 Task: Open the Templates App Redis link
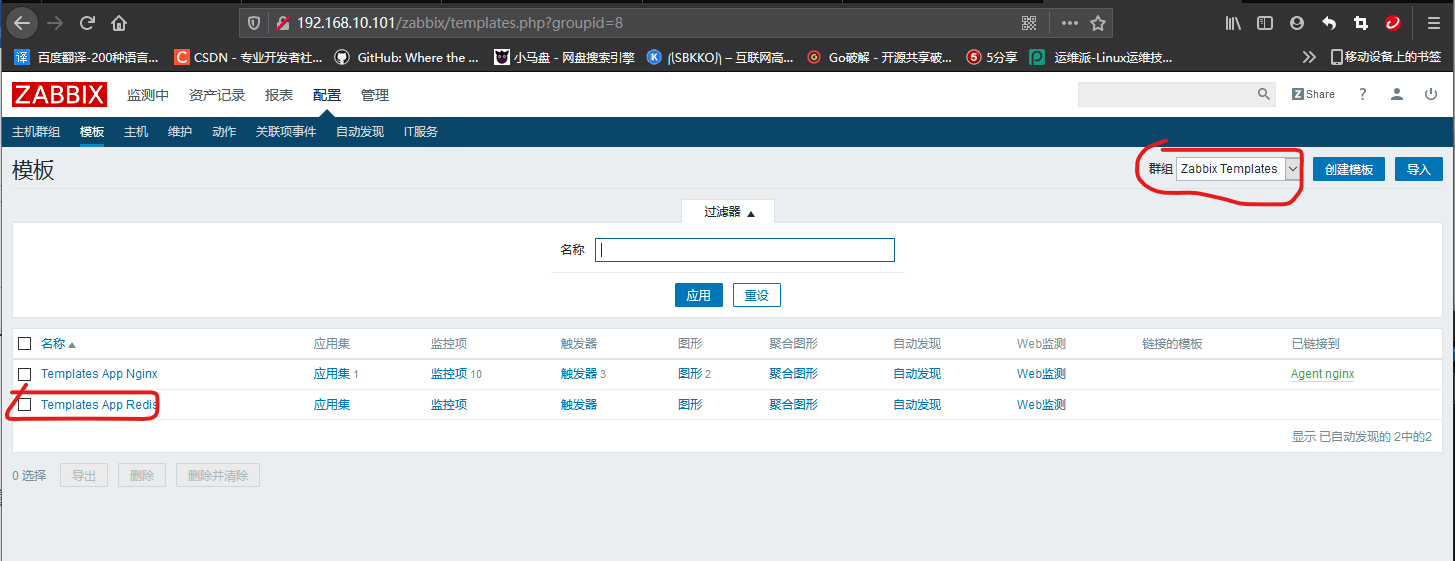99,405
